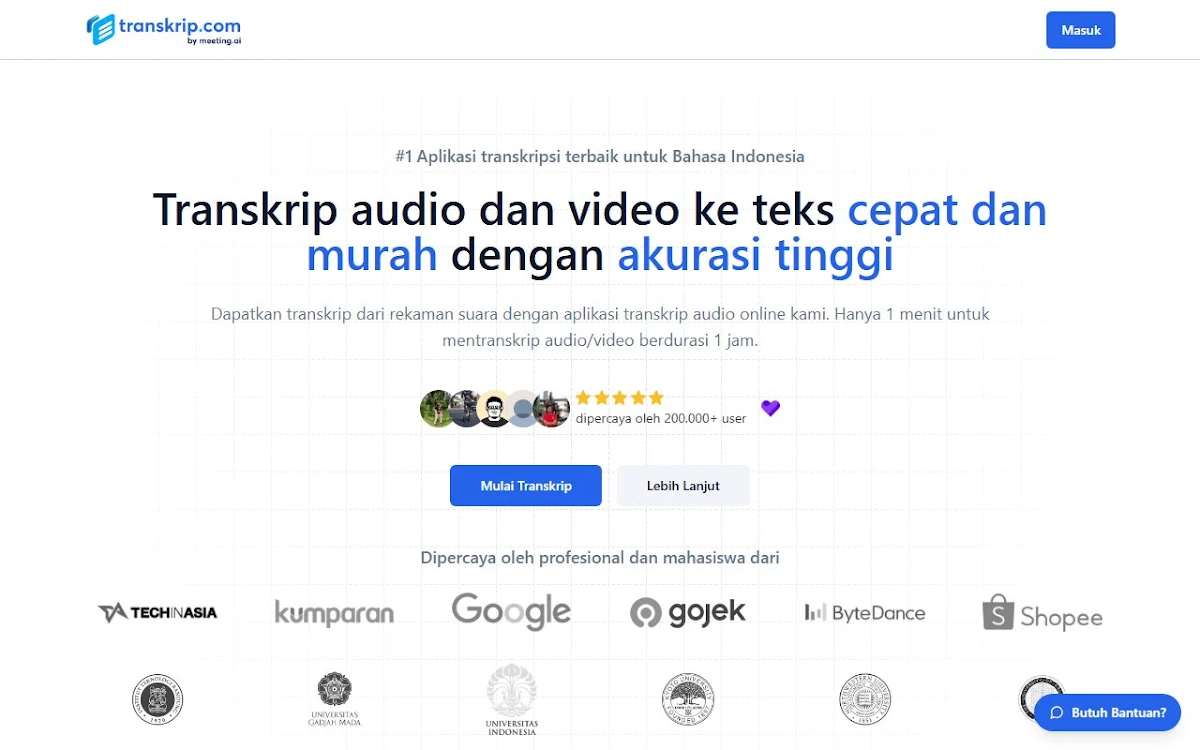Click "Dipercaya oleh profesional dan mahasiswa dari" heading
The height and width of the screenshot is (750, 1200).
pyautogui.click(x=600, y=558)
